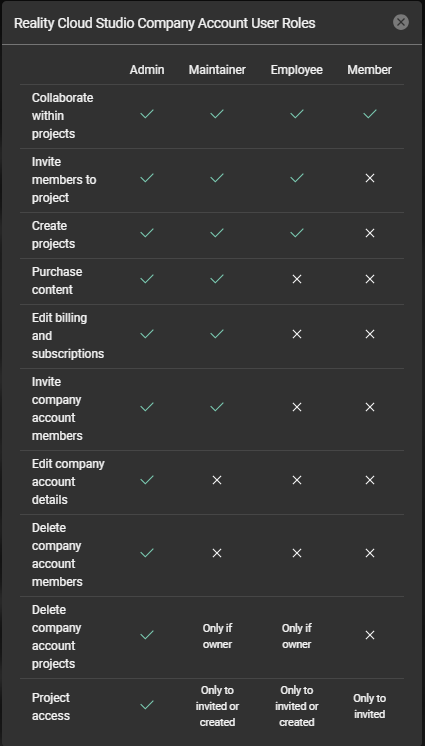Click Member X for Invite members to project
This screenshot has height=746, width=425.
[x=370, y=178]
